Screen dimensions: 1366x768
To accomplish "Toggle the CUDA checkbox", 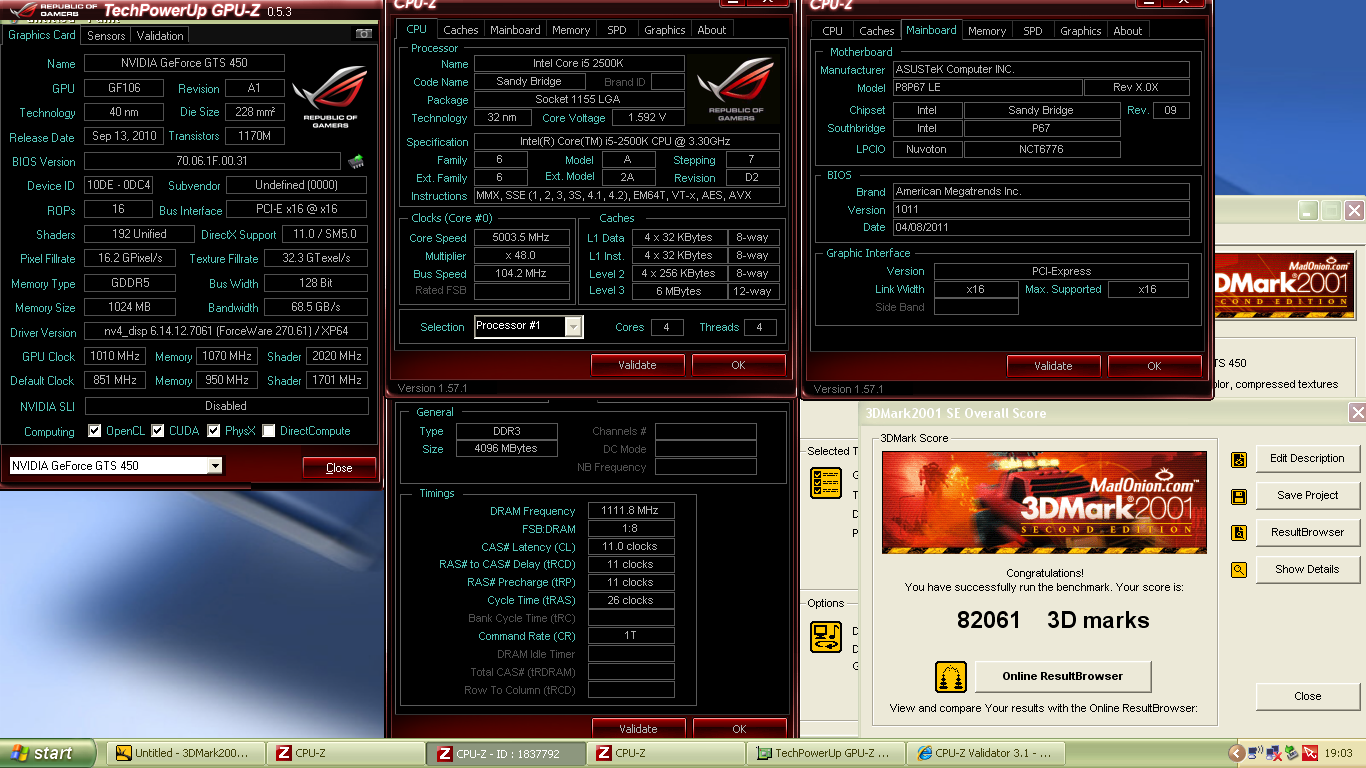I will (x=158, y=431).
